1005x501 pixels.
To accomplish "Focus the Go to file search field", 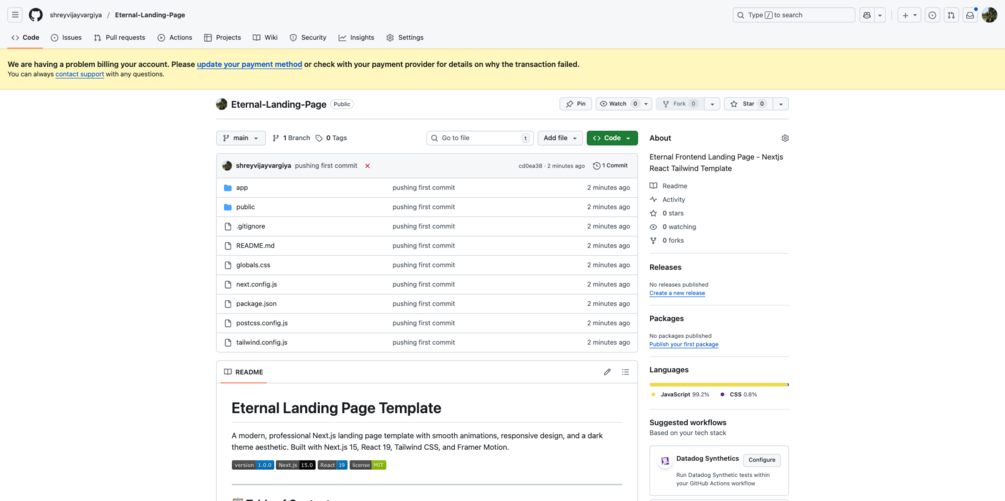I will click(480, 138).
